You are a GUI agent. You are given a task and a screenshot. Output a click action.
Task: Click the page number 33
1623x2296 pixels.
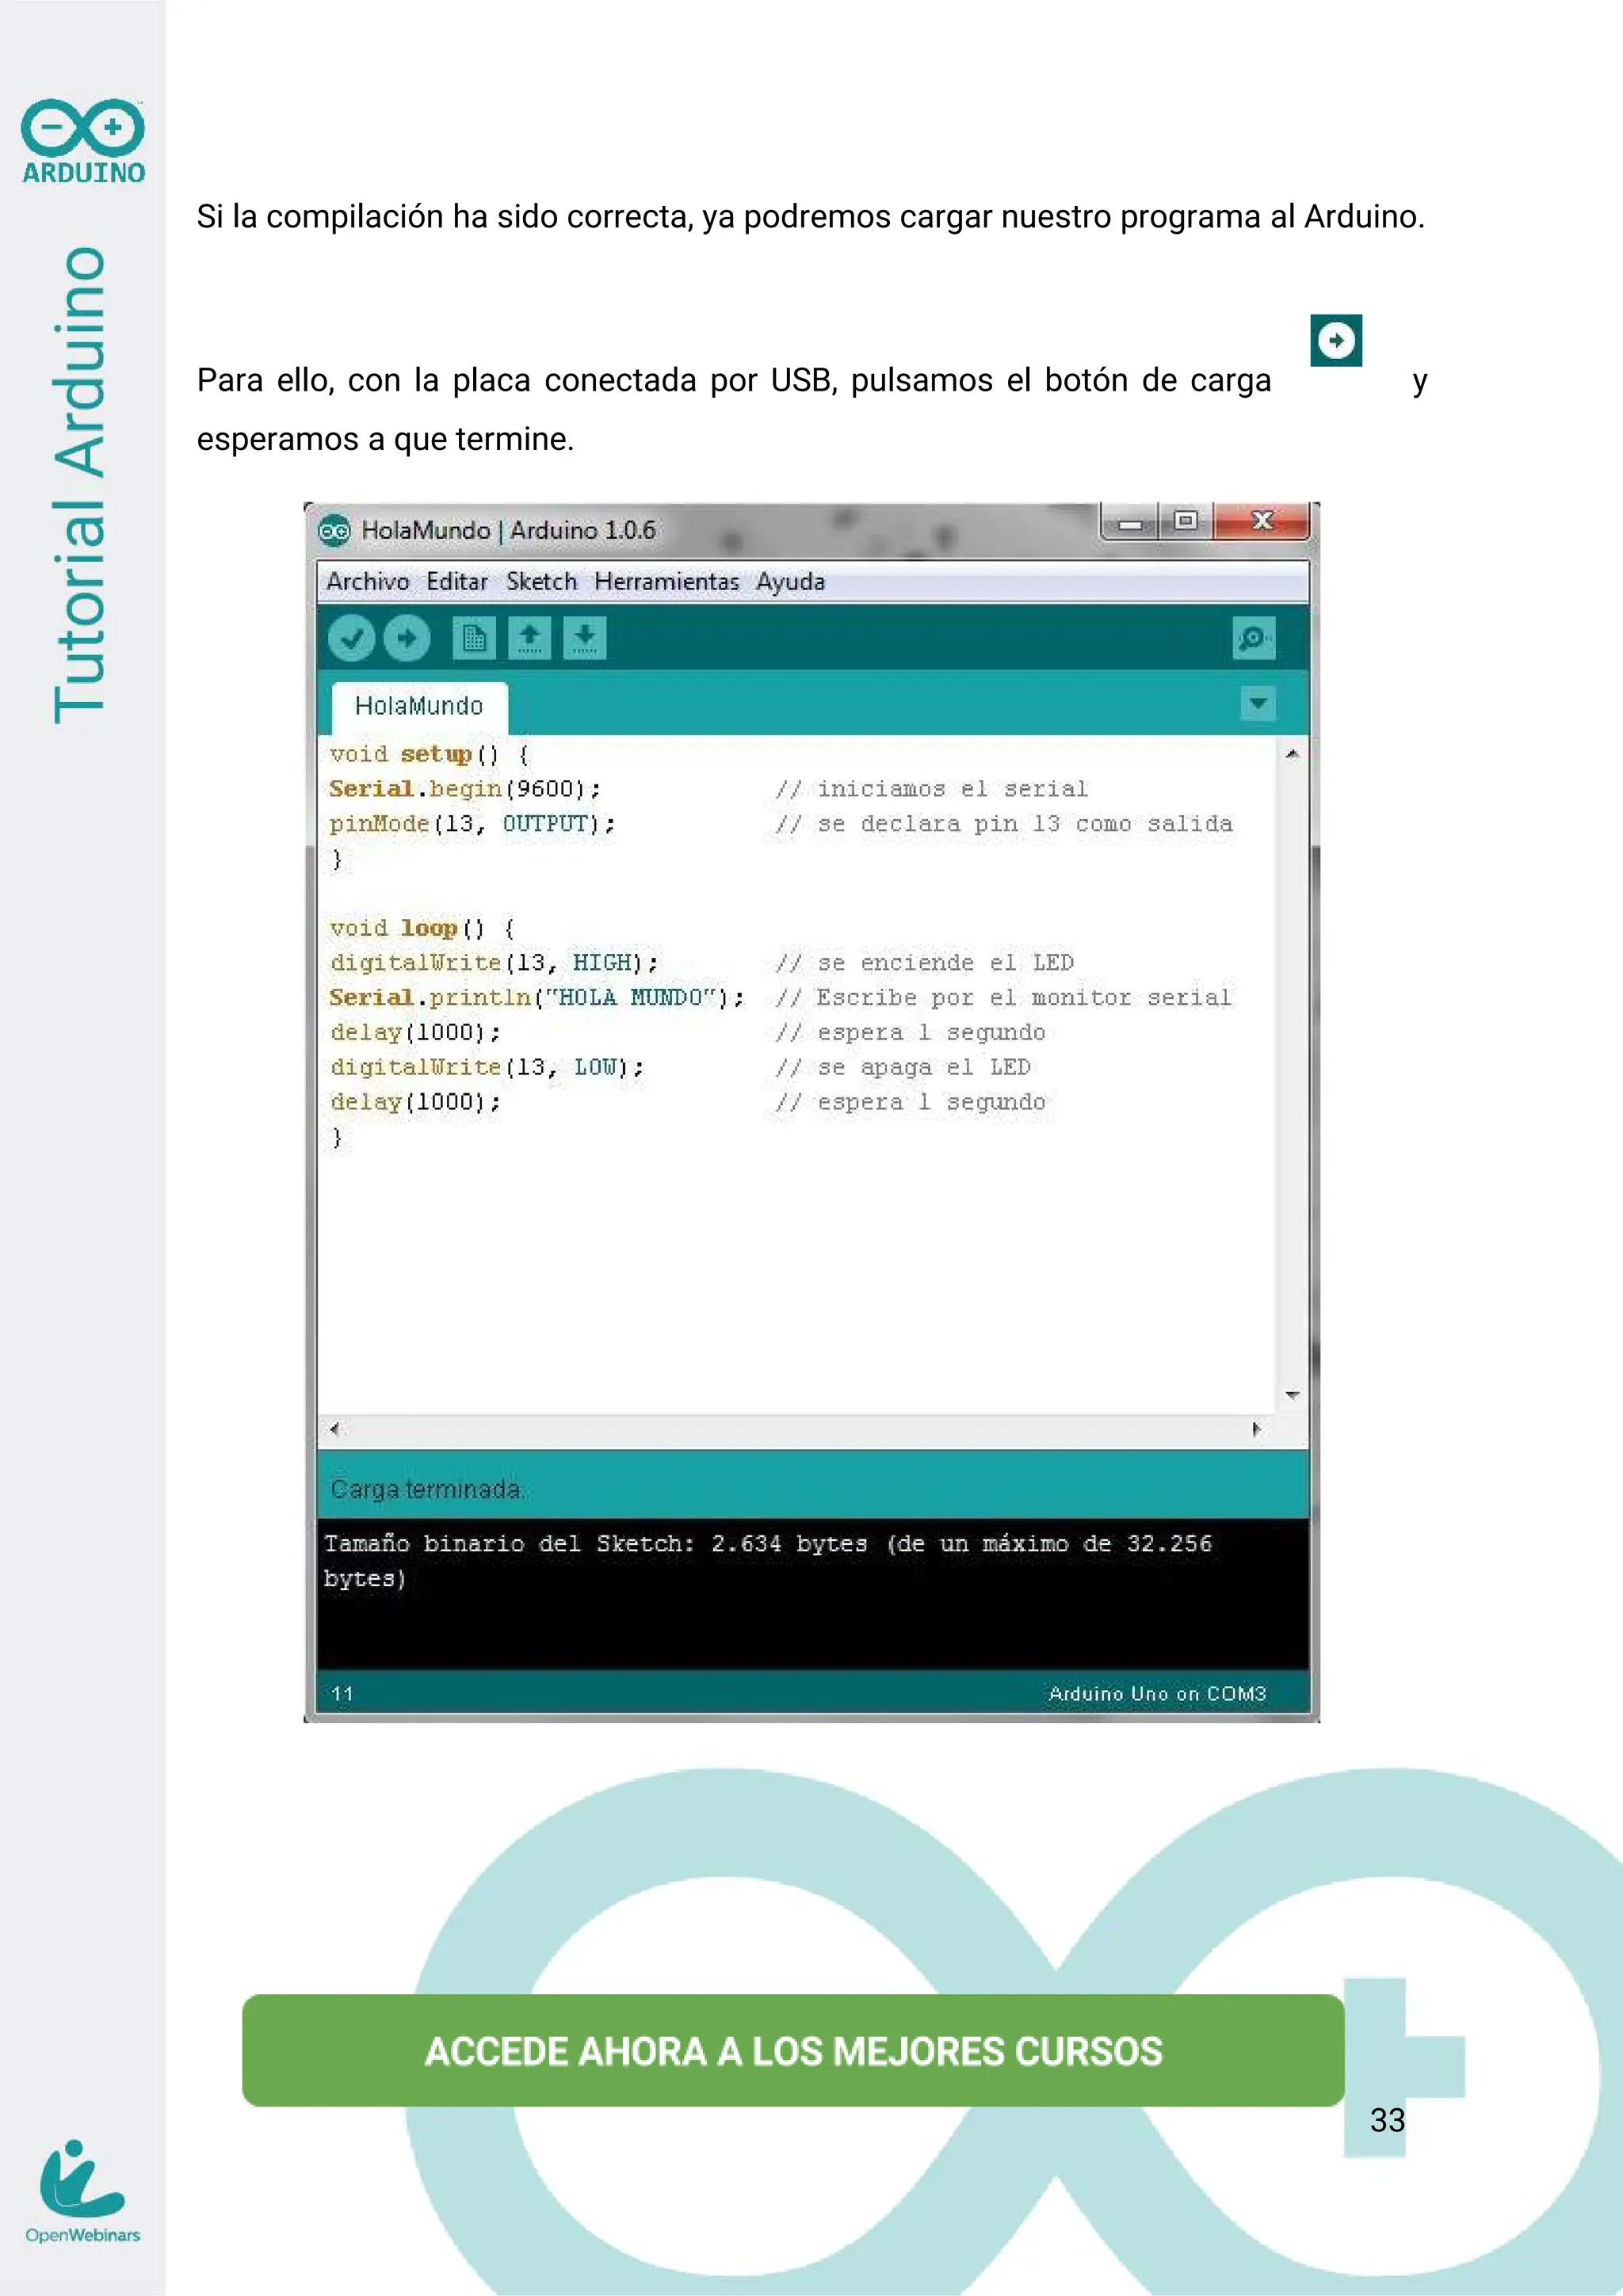[1387, 2120]
